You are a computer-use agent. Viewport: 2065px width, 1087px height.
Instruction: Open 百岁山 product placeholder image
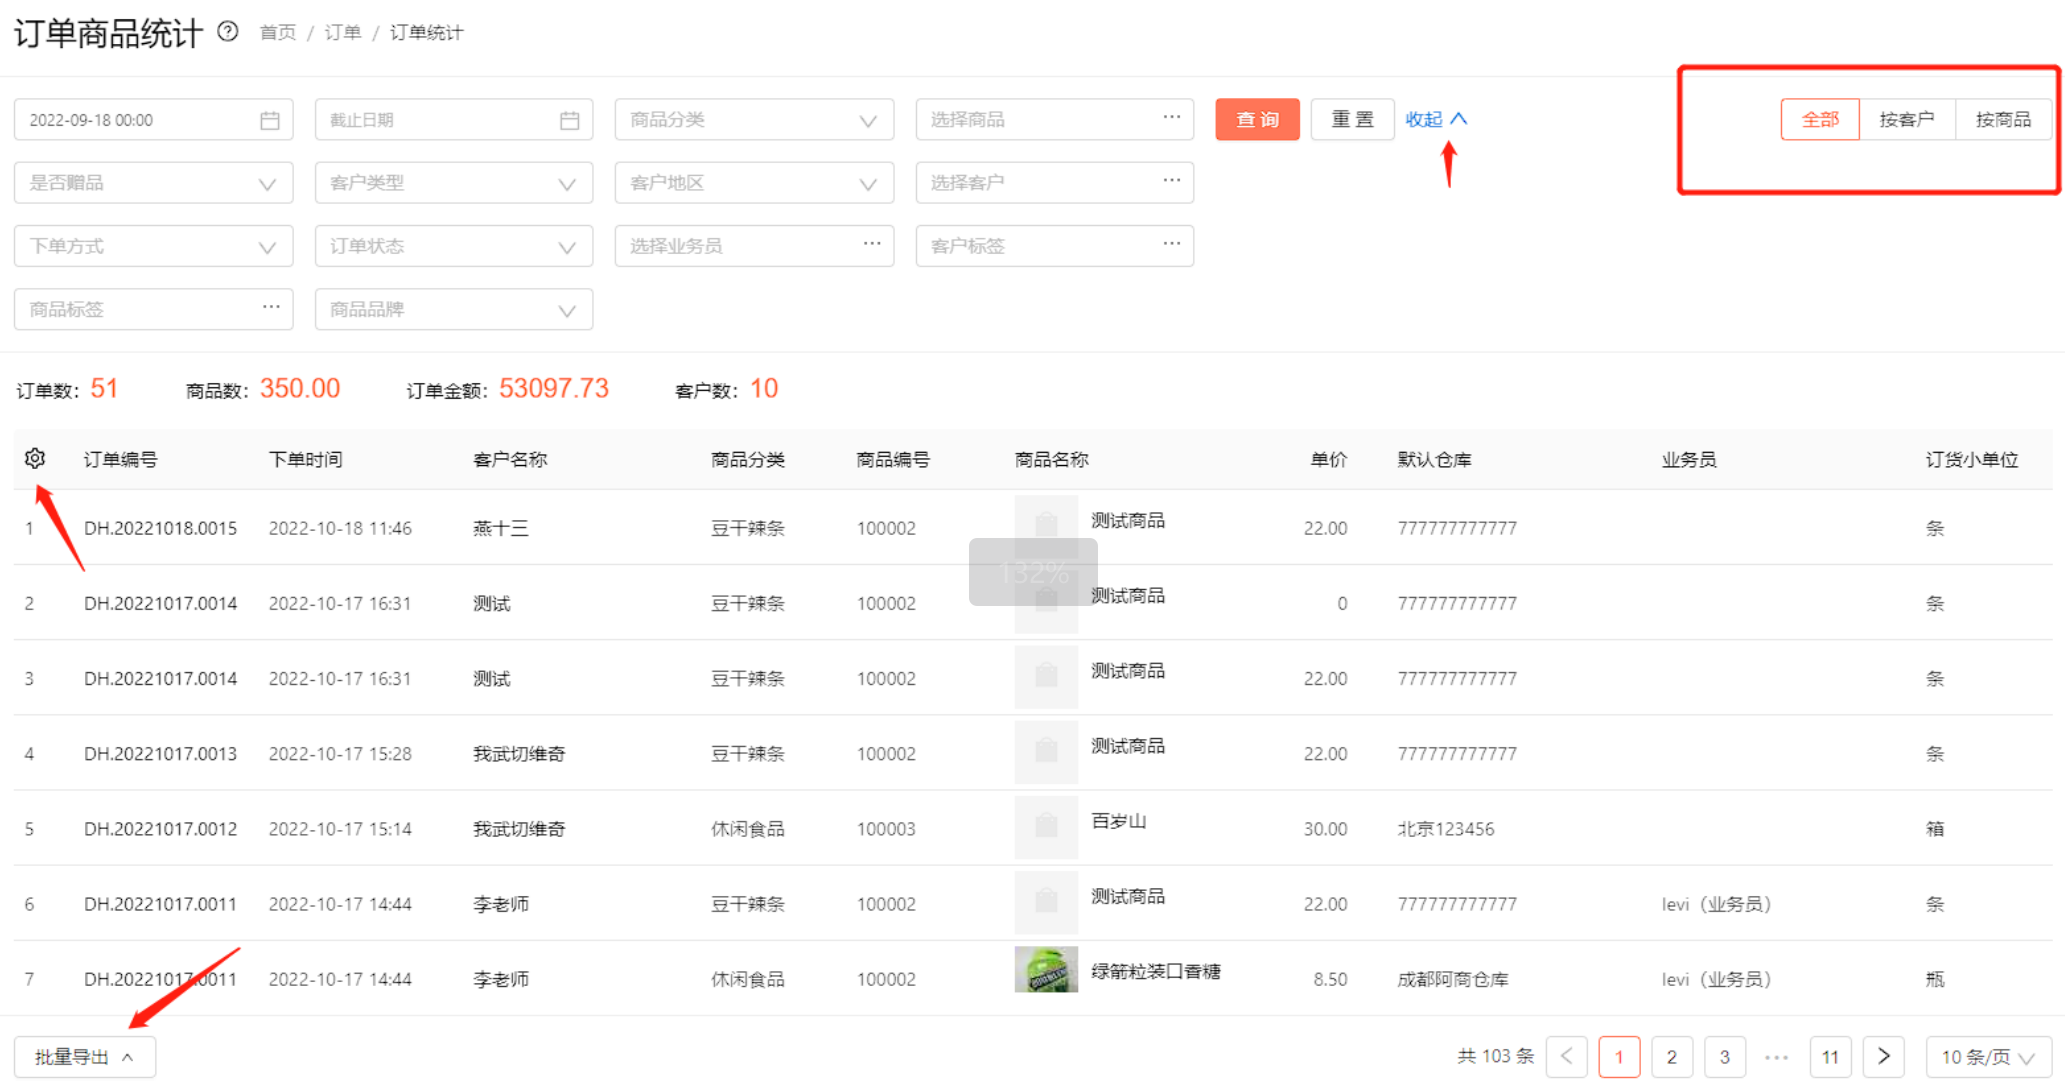1046,828
